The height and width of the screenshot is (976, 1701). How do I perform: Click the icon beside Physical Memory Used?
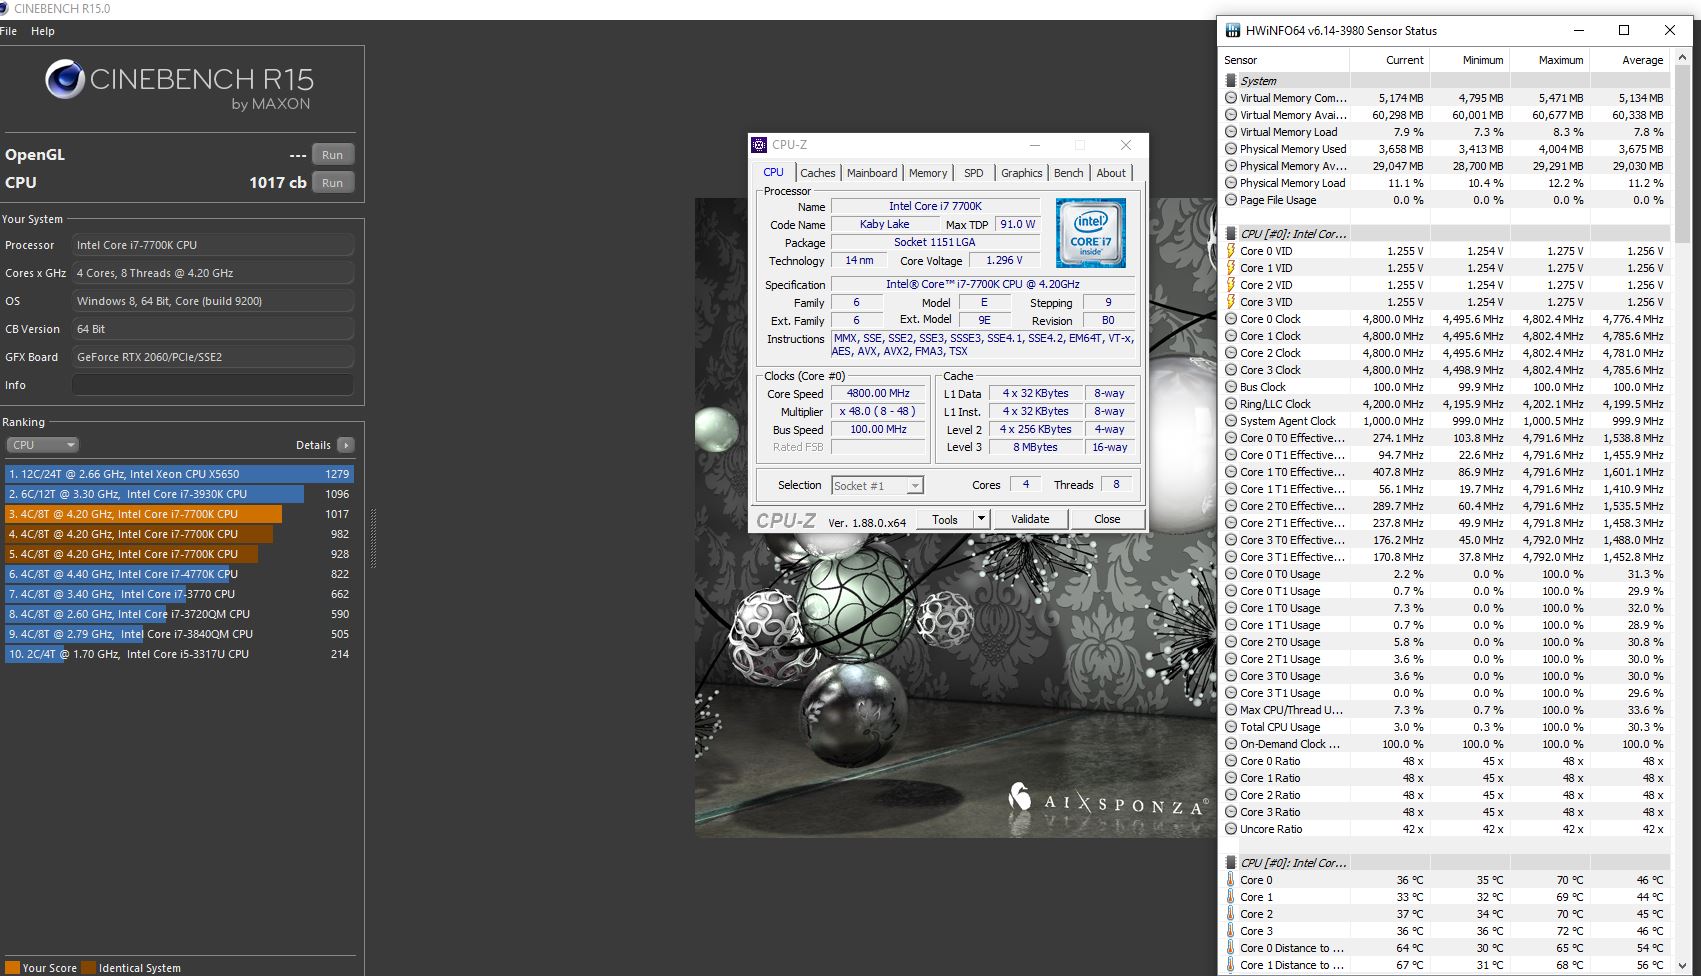1231,149
